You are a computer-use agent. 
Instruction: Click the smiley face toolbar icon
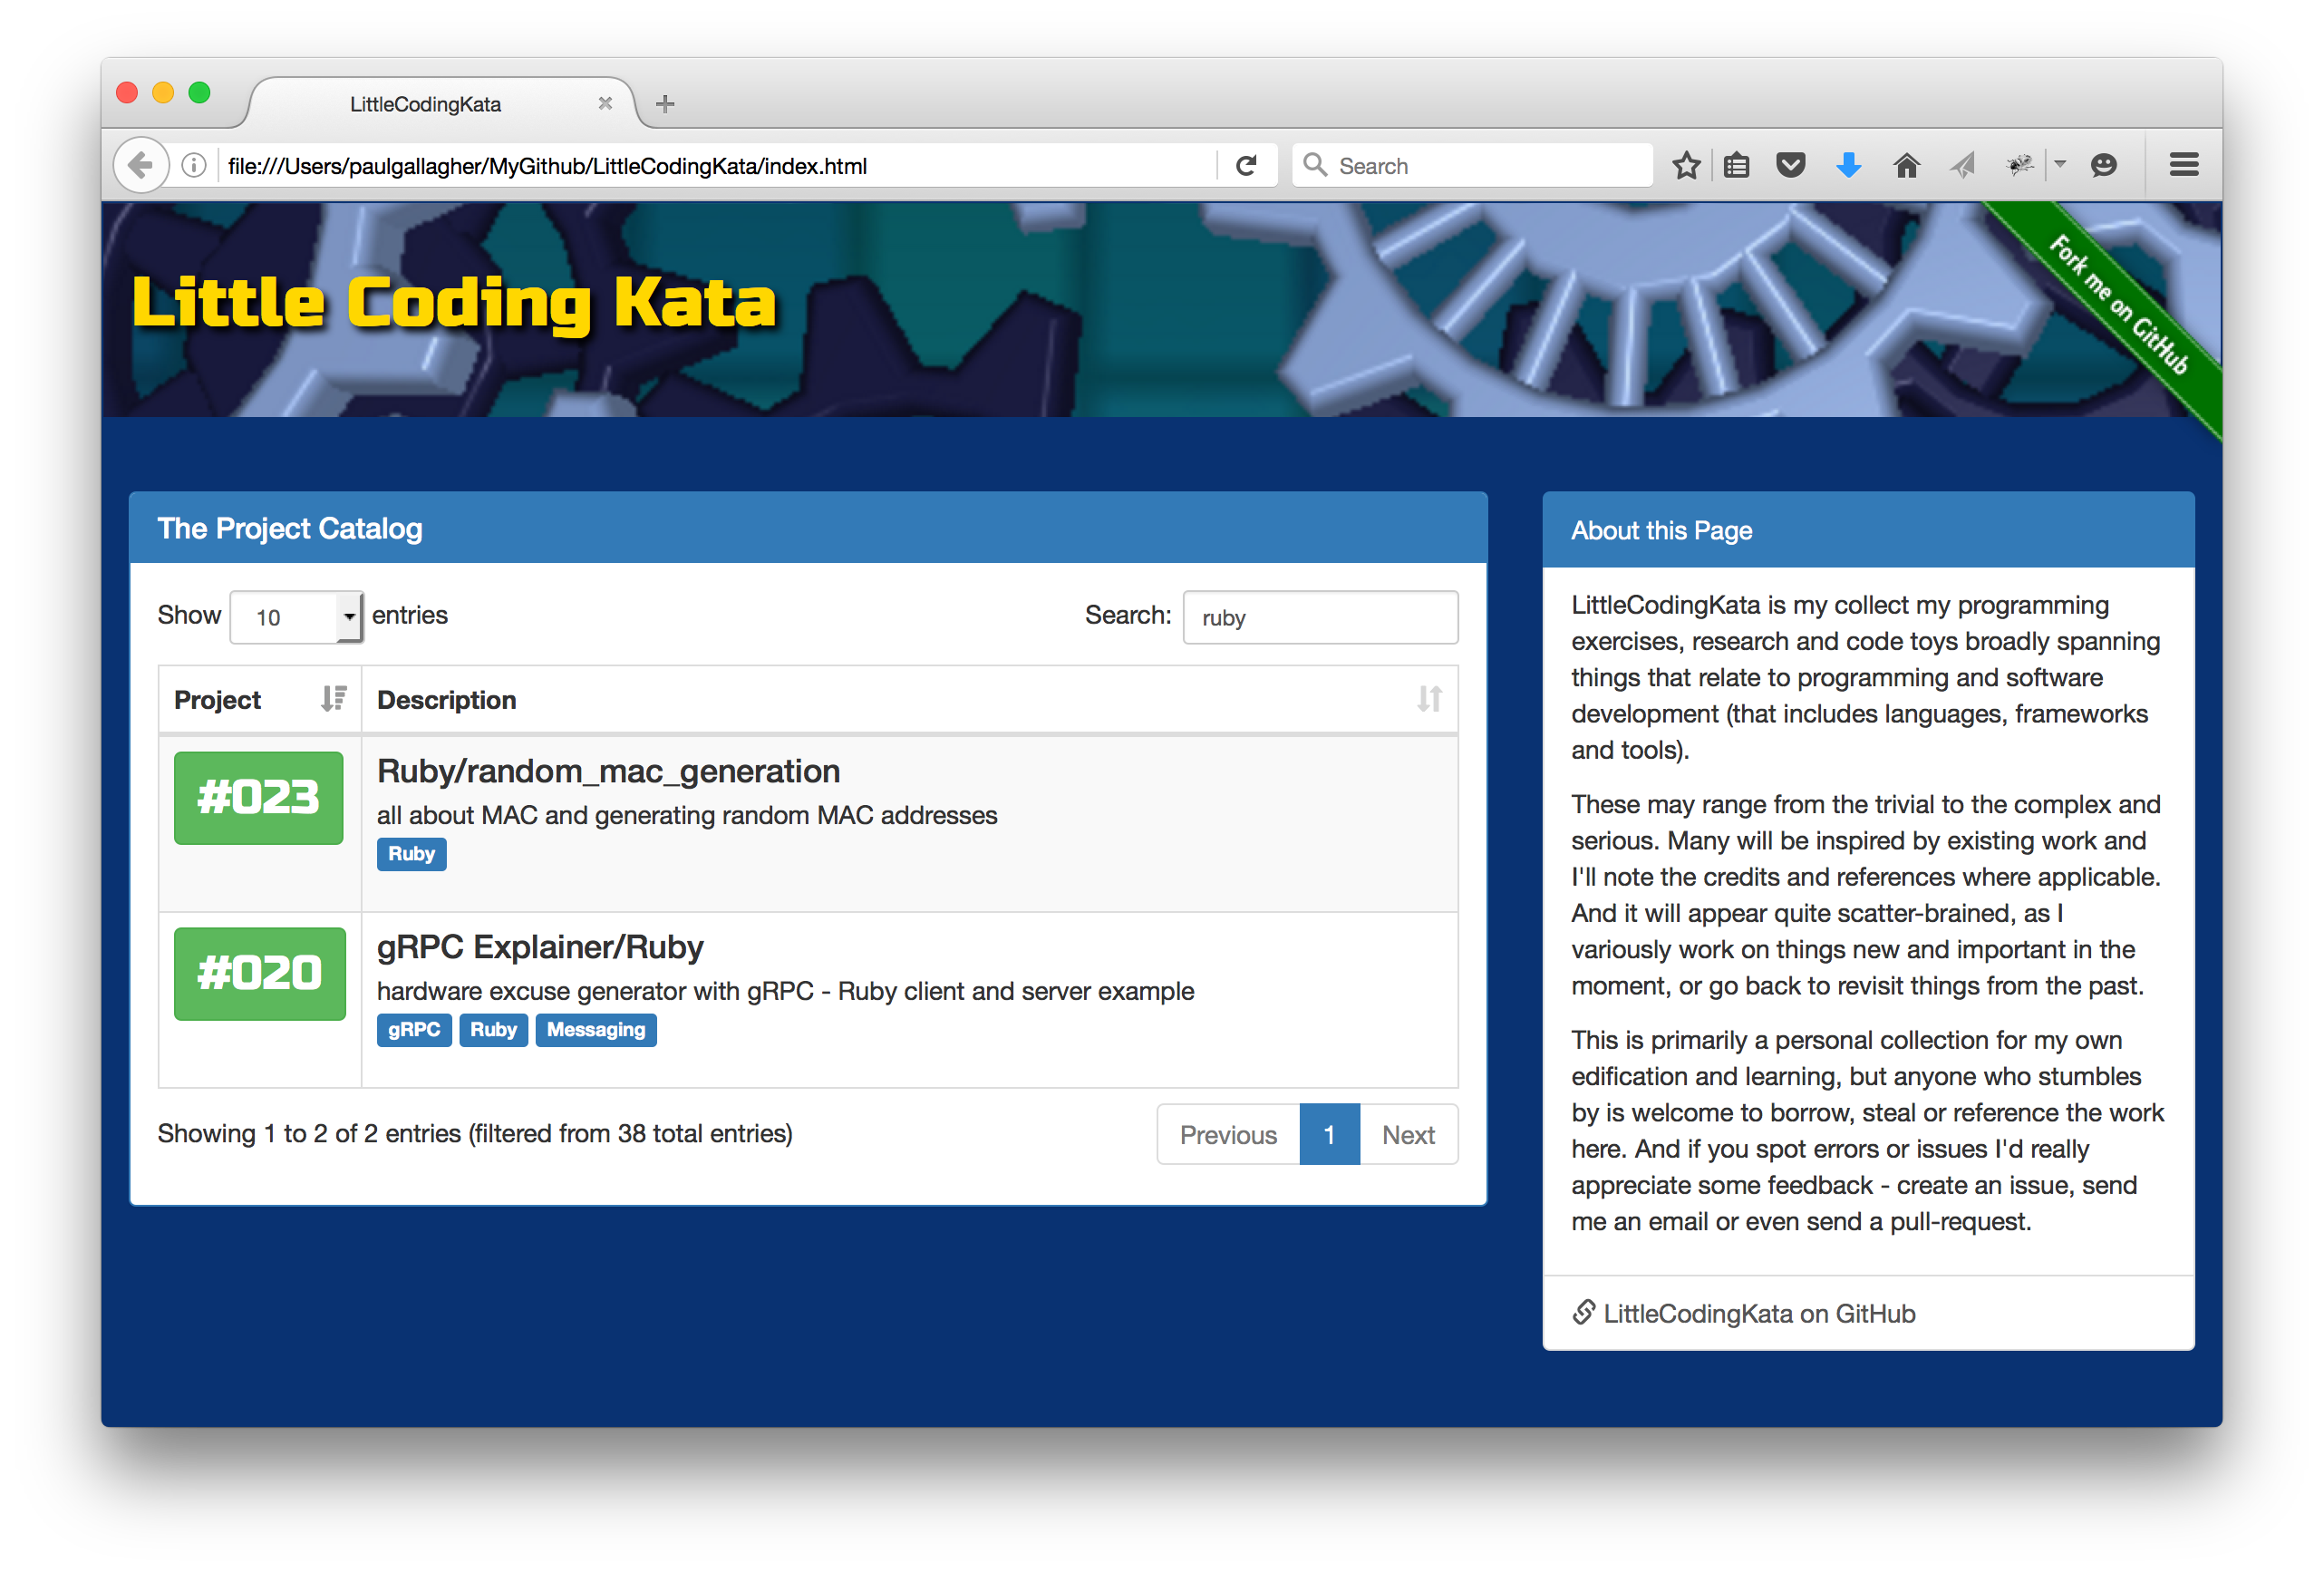click(2104, 166)
